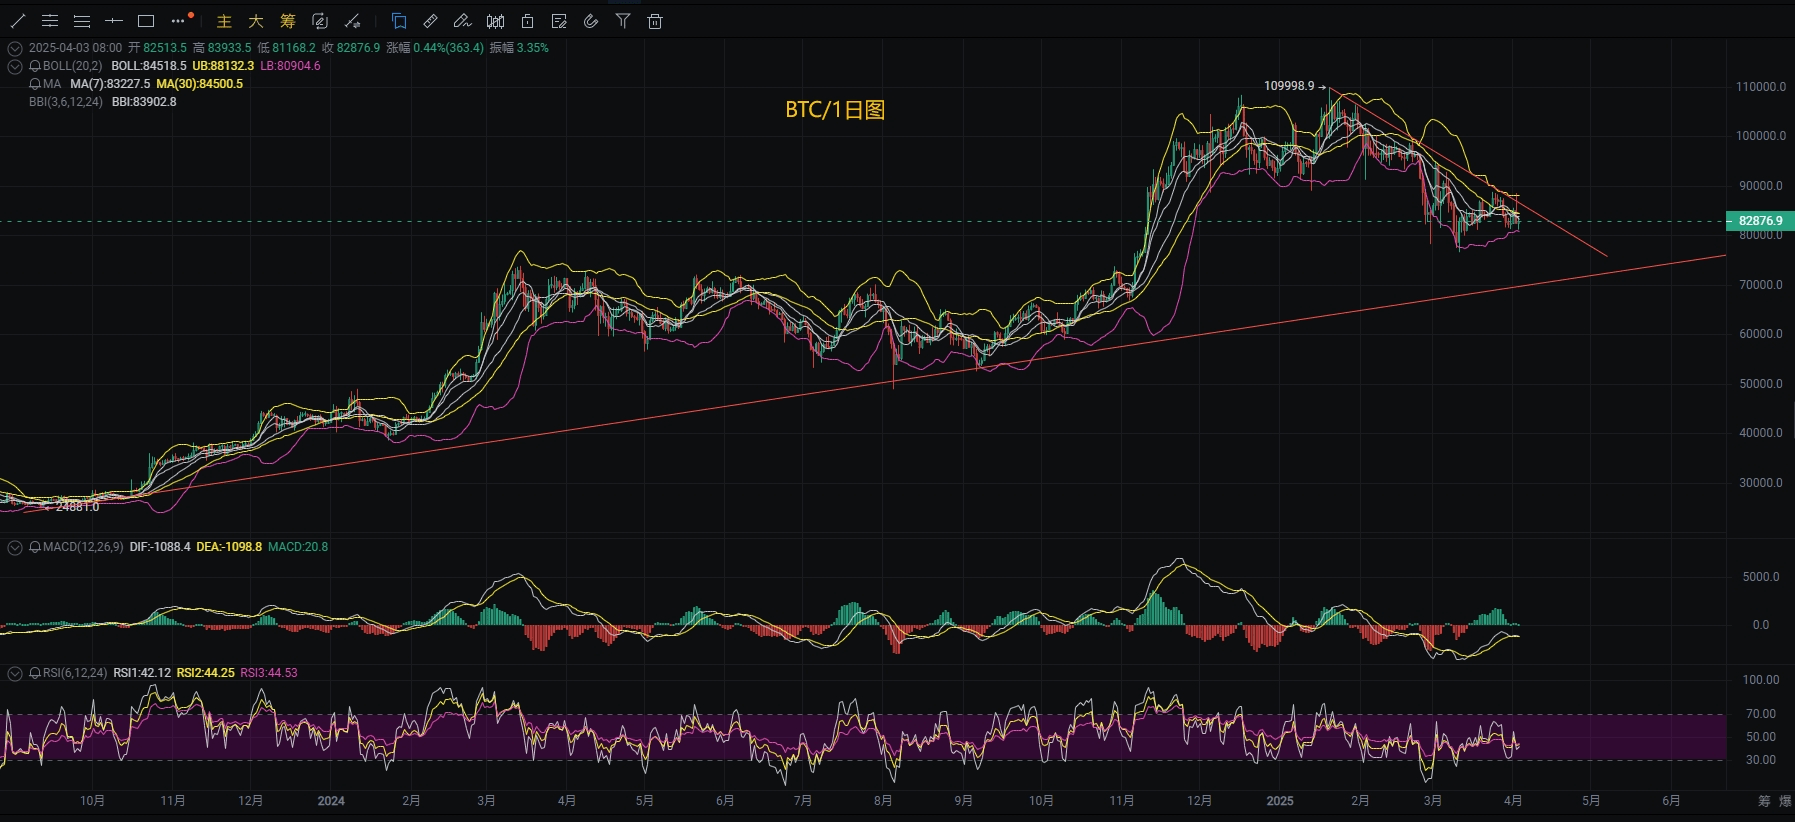Click the trash delete drawings icon
The height and width of the screenshot is (822, 1795).
pyautogui.click(x=655, y=21)
